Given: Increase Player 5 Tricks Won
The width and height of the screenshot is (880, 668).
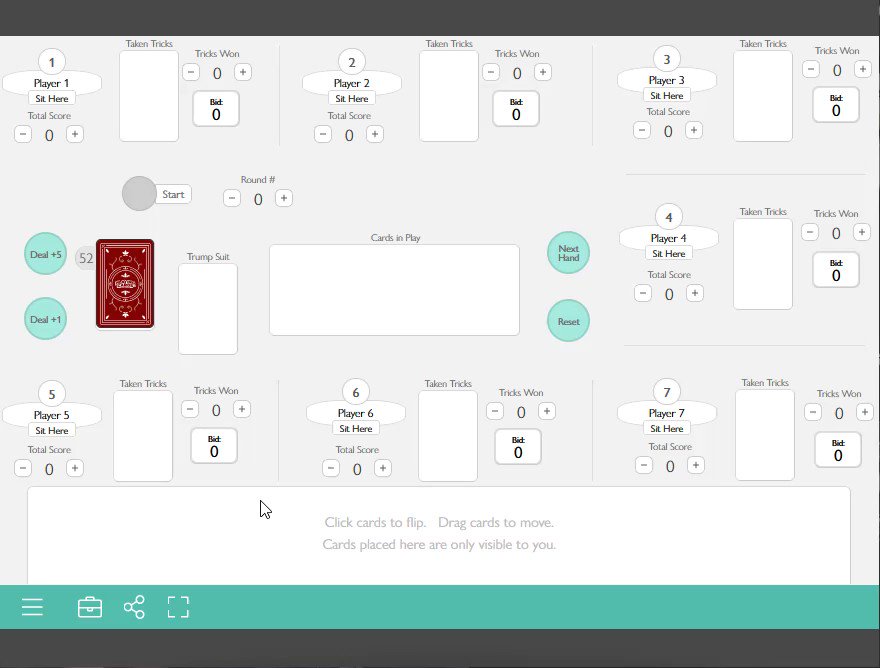Looking at the screenshot, I should (242, 409).
